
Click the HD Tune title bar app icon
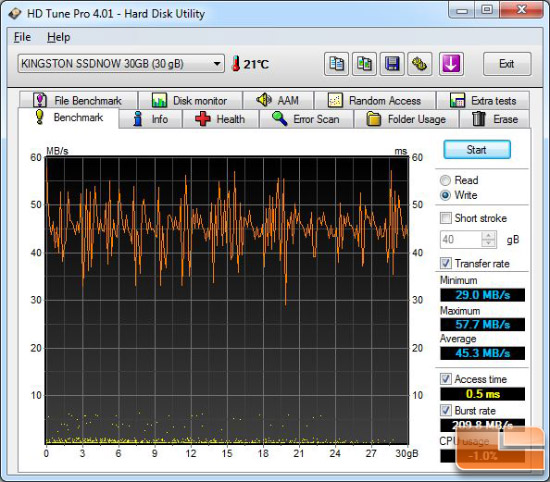tap(15, 14)
